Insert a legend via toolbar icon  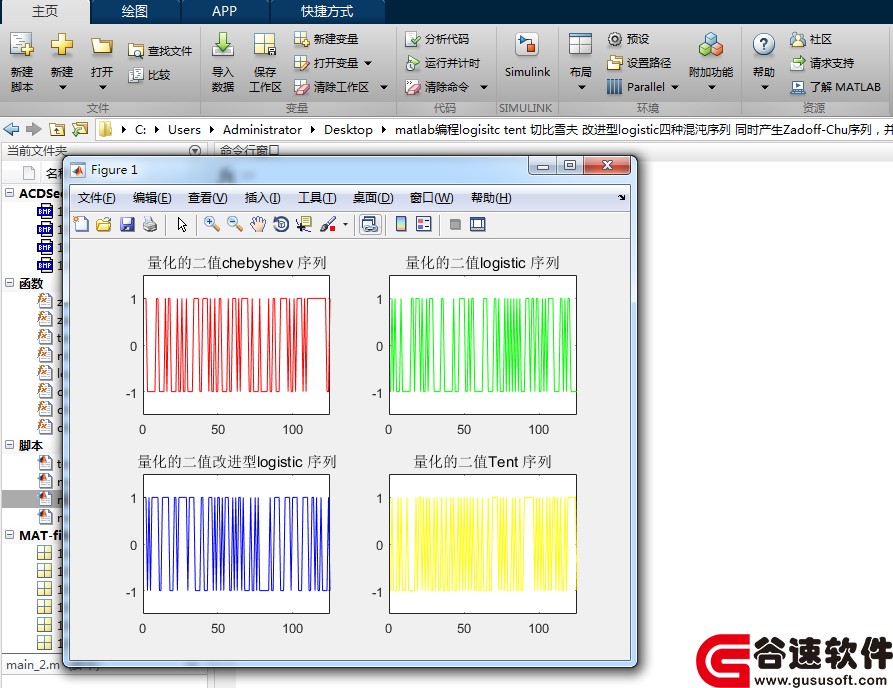(x=424, y=224)
